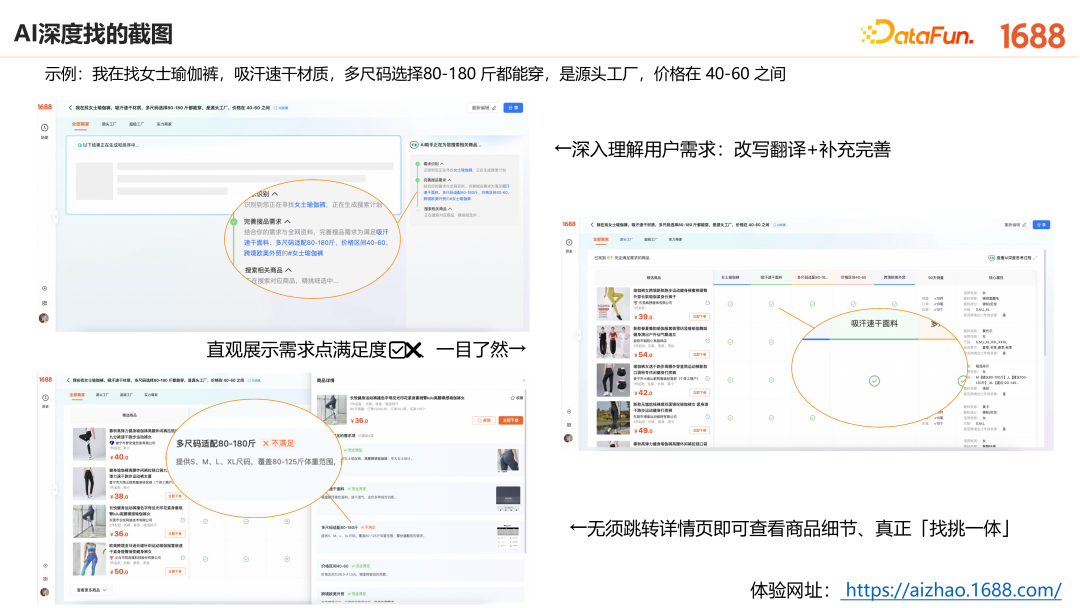Viewport: 1080px width, 608px height.
Task: Click the 核心属性 column header in the table
Action: point(995,277)
